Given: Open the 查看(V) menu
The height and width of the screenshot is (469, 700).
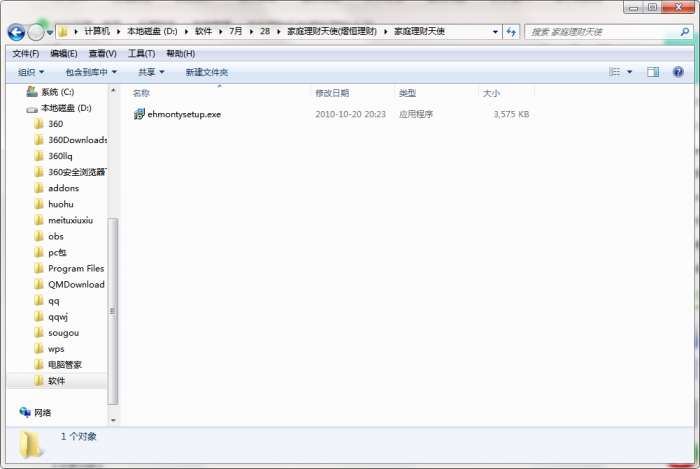Looking at the screenshot, I should click(x=103, y=54).
